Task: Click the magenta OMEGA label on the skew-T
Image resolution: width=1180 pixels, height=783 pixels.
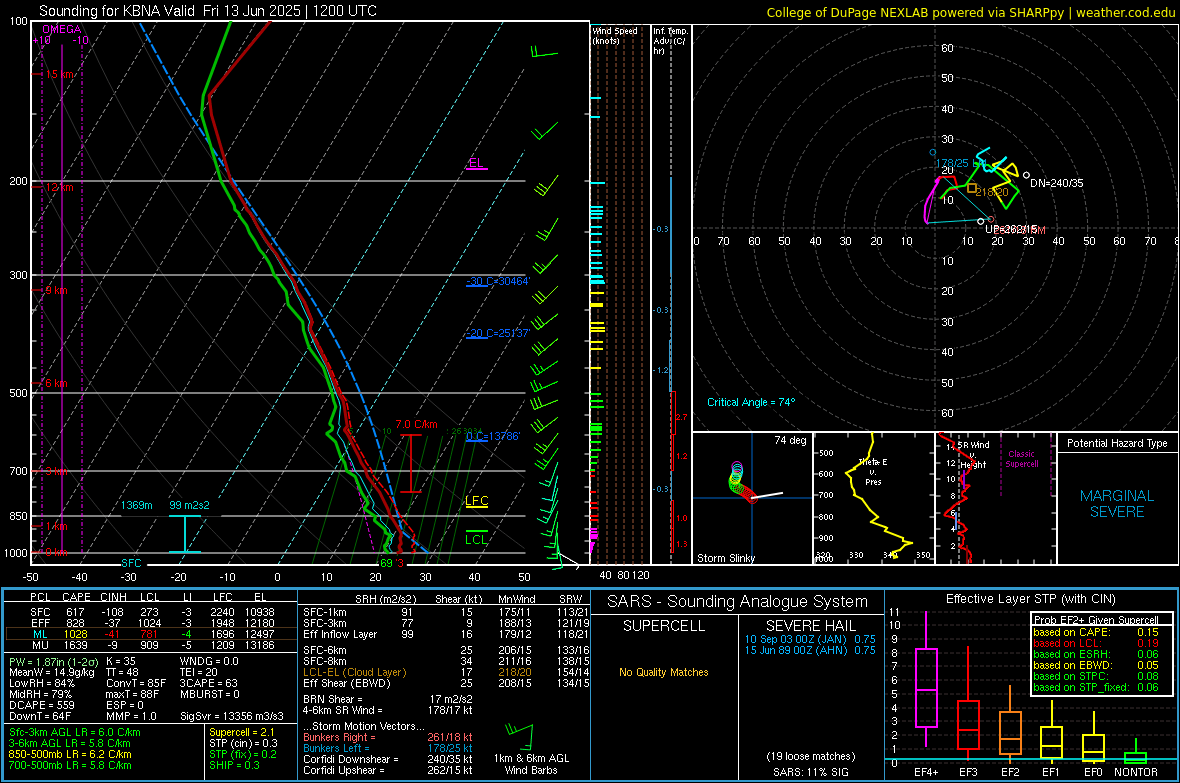Action: pyautogui.click(x=61, y=29)
